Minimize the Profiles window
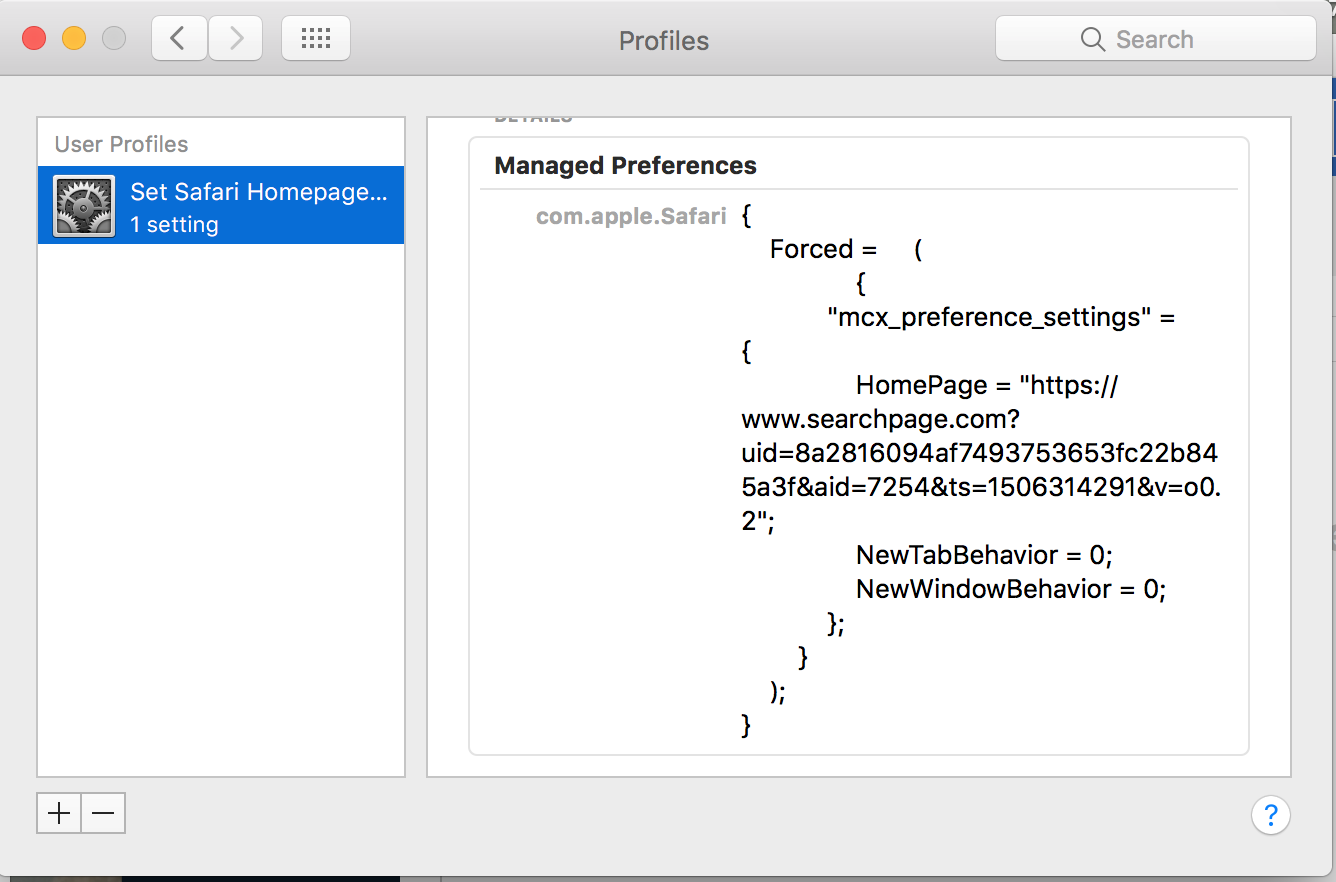Image resolution: width=1336 pixels, height=882 pixels. coord(74,39)
